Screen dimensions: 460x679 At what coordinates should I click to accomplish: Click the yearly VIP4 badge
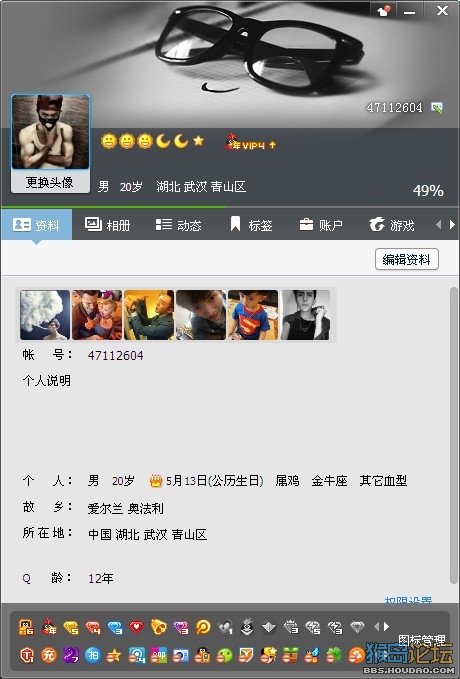click(x=250, y=143)
